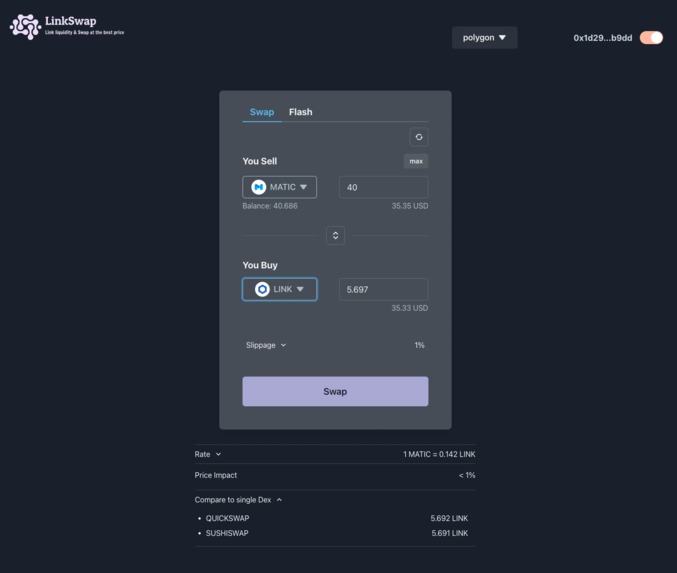Click the max button
677x573 pixels.
[416, 161]
